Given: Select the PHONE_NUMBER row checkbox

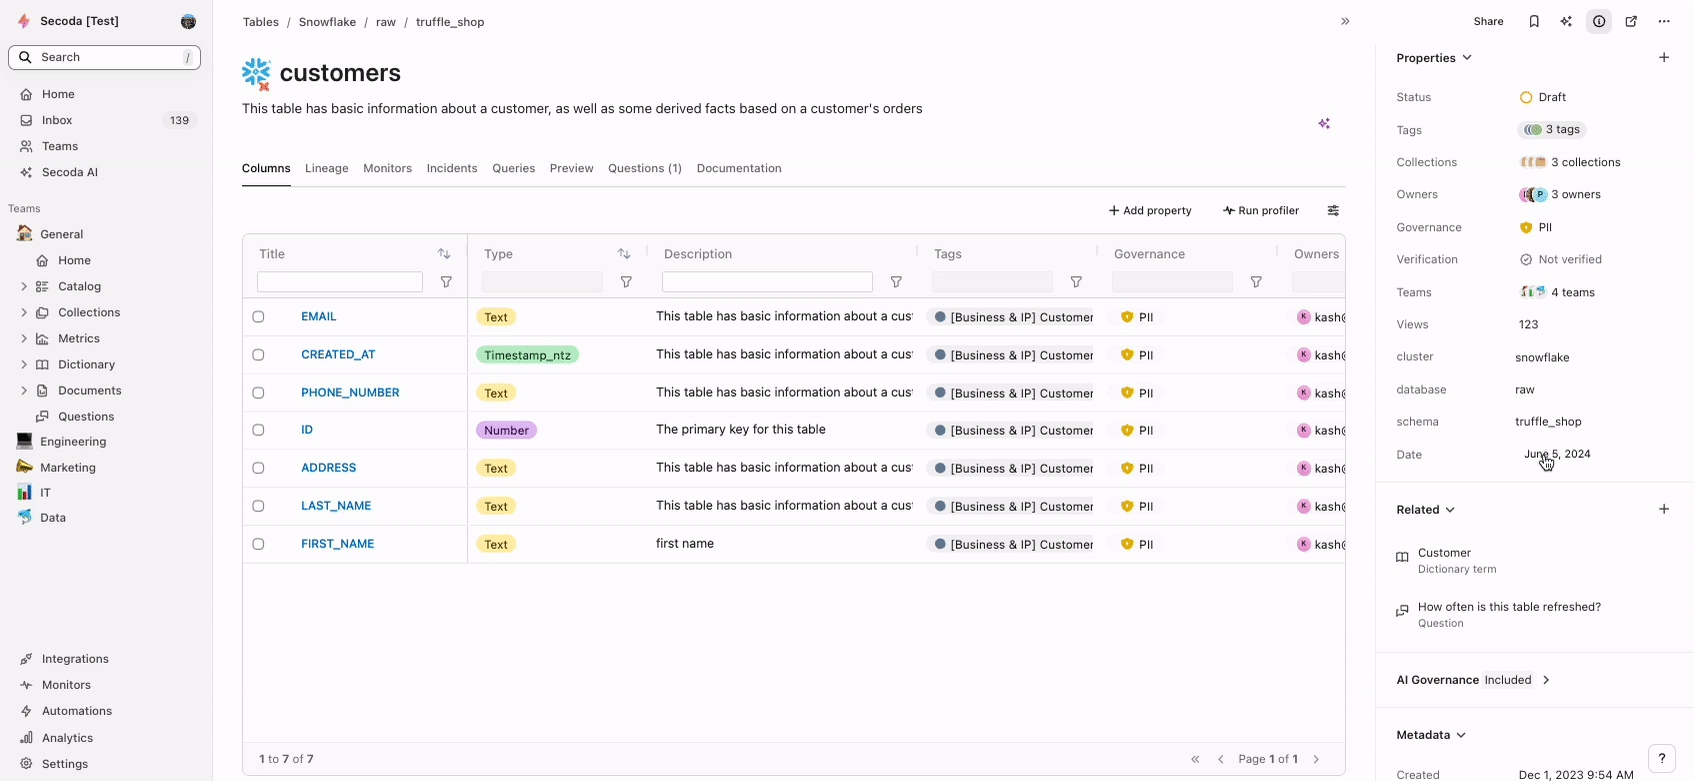Looking at the screenshot, I should (258, 393).
